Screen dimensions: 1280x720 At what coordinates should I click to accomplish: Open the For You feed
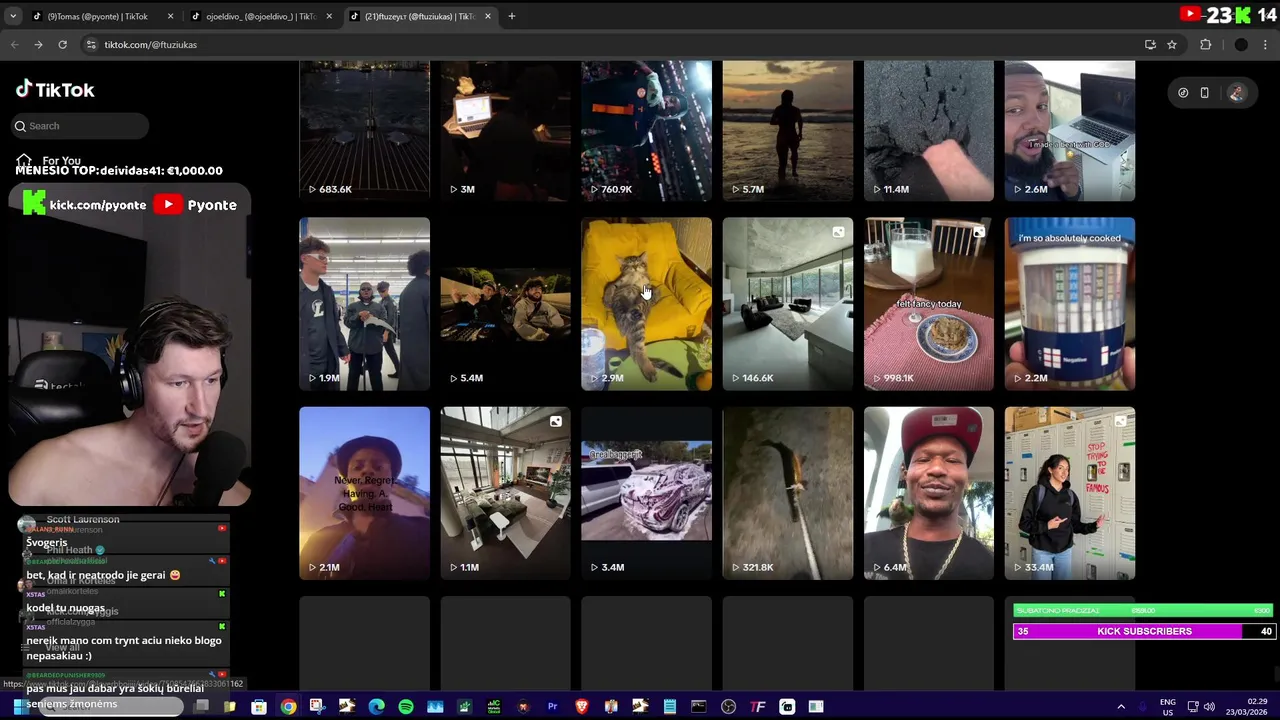point(48,160)
